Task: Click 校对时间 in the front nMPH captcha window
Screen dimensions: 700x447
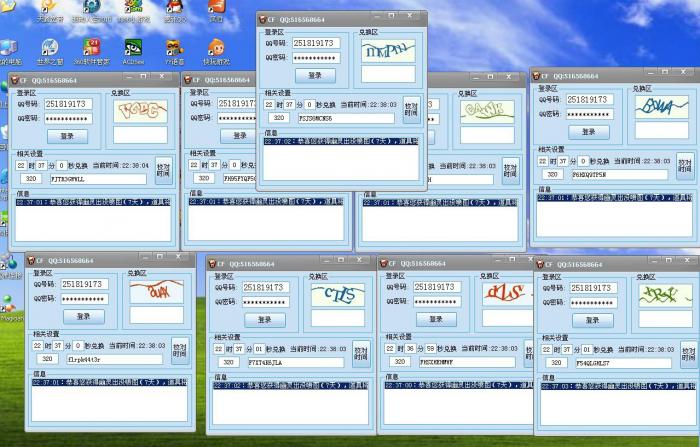Action: tap(411, 110)
